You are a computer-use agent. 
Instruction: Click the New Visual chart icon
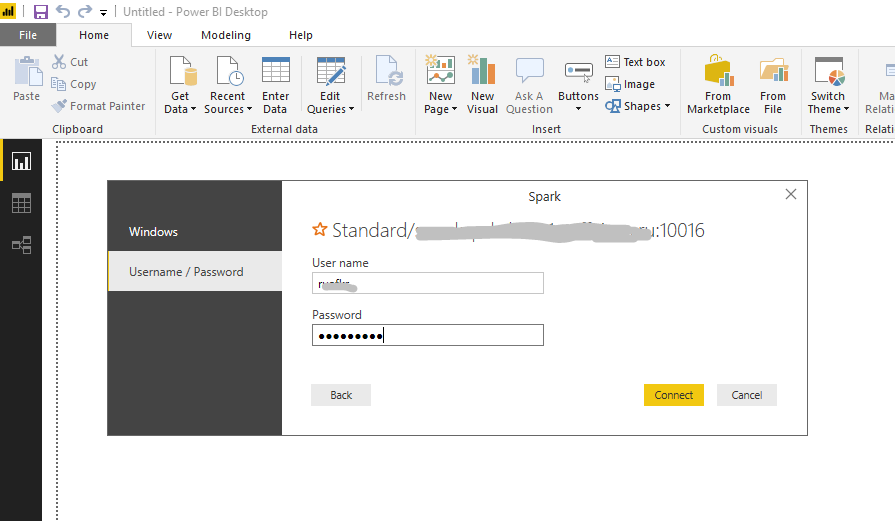482,74
